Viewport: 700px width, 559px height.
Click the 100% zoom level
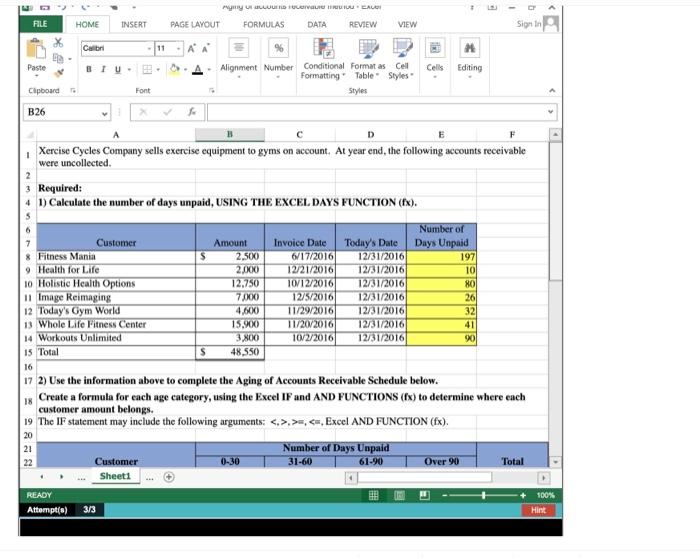click(x=546, y=496)
